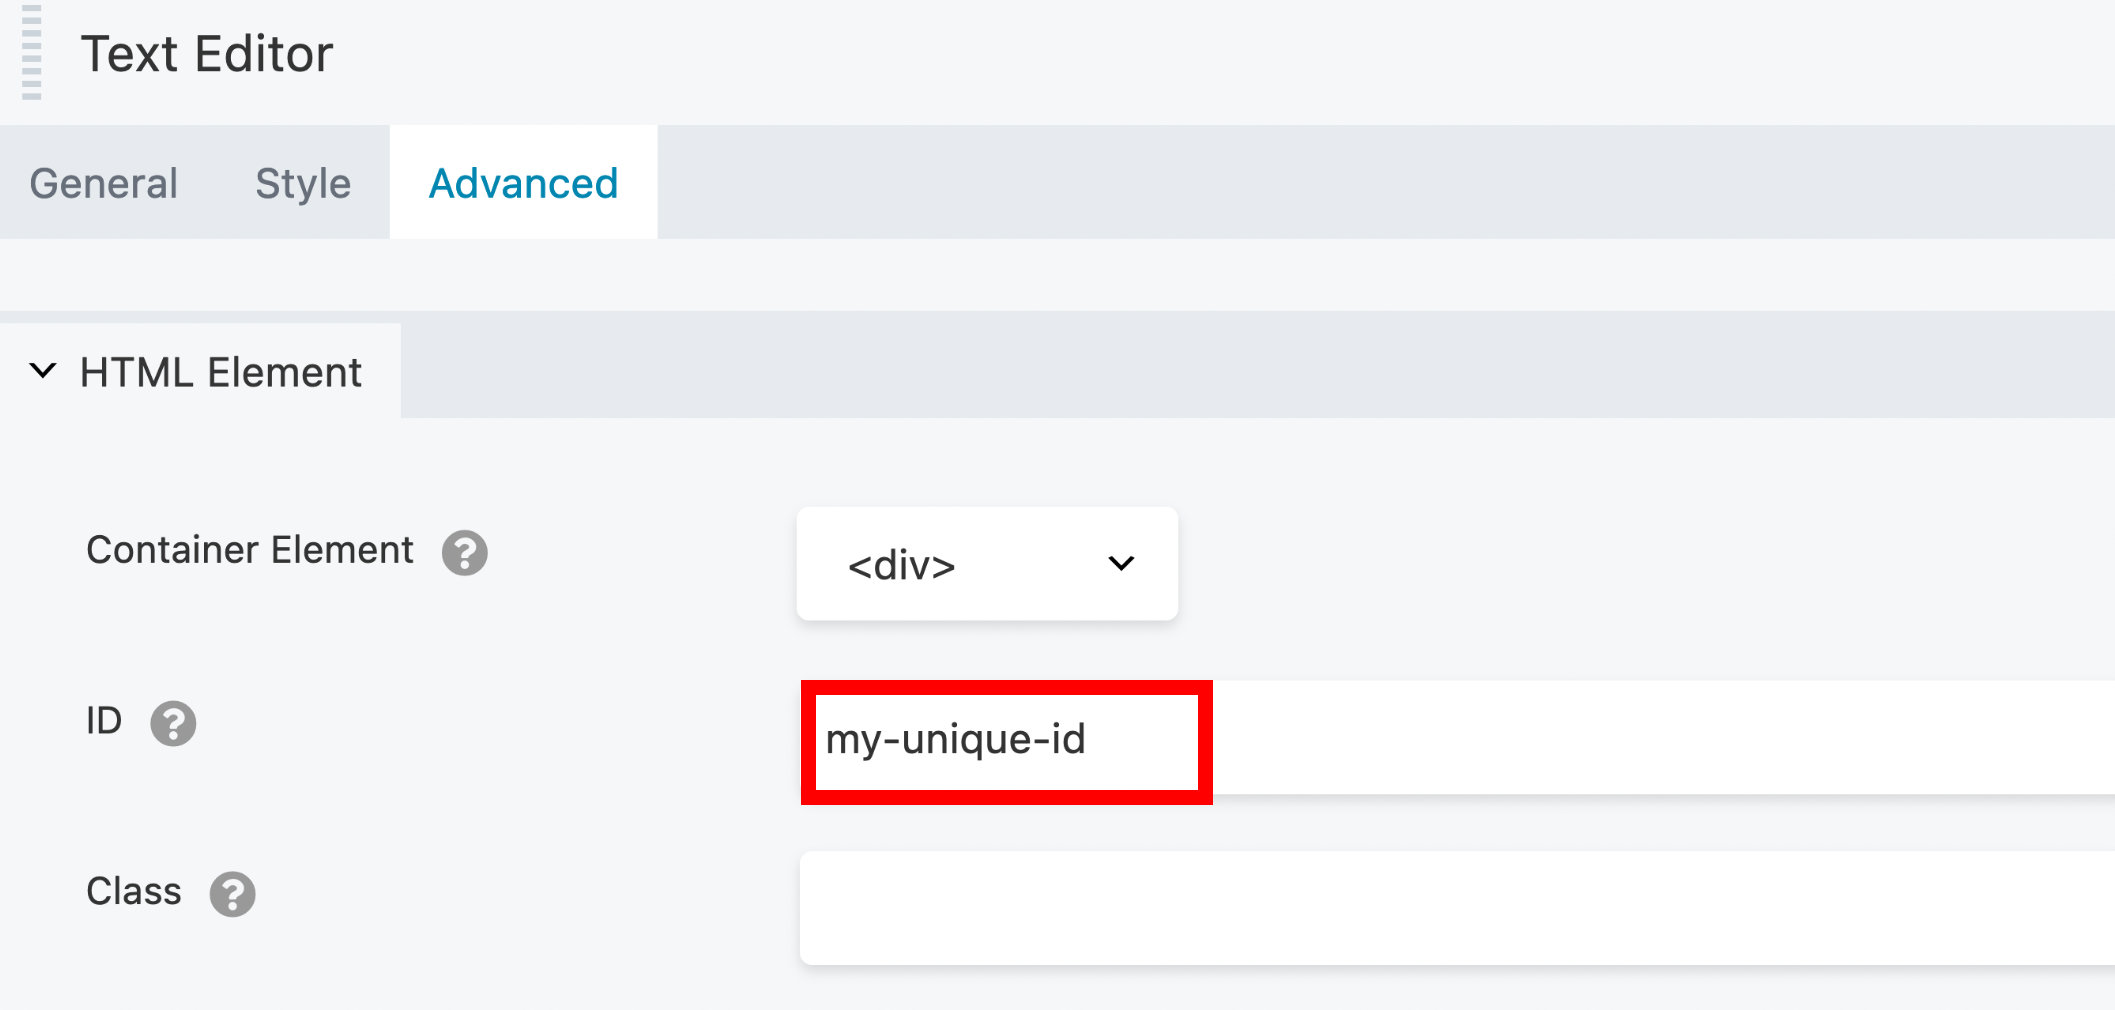Viewport: 2115px width, 1010px height.
Task: Open the Style tab
Action: 303,184
